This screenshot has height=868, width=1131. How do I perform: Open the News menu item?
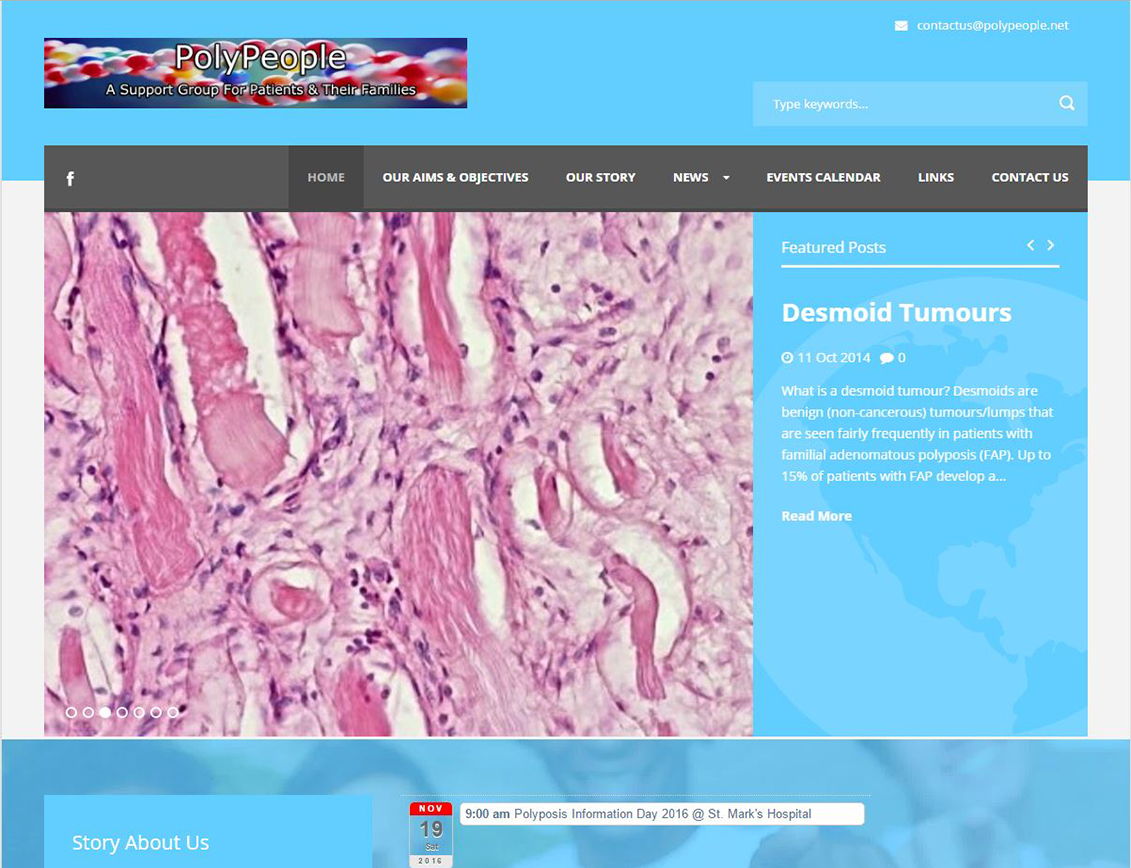pos(690,177)
